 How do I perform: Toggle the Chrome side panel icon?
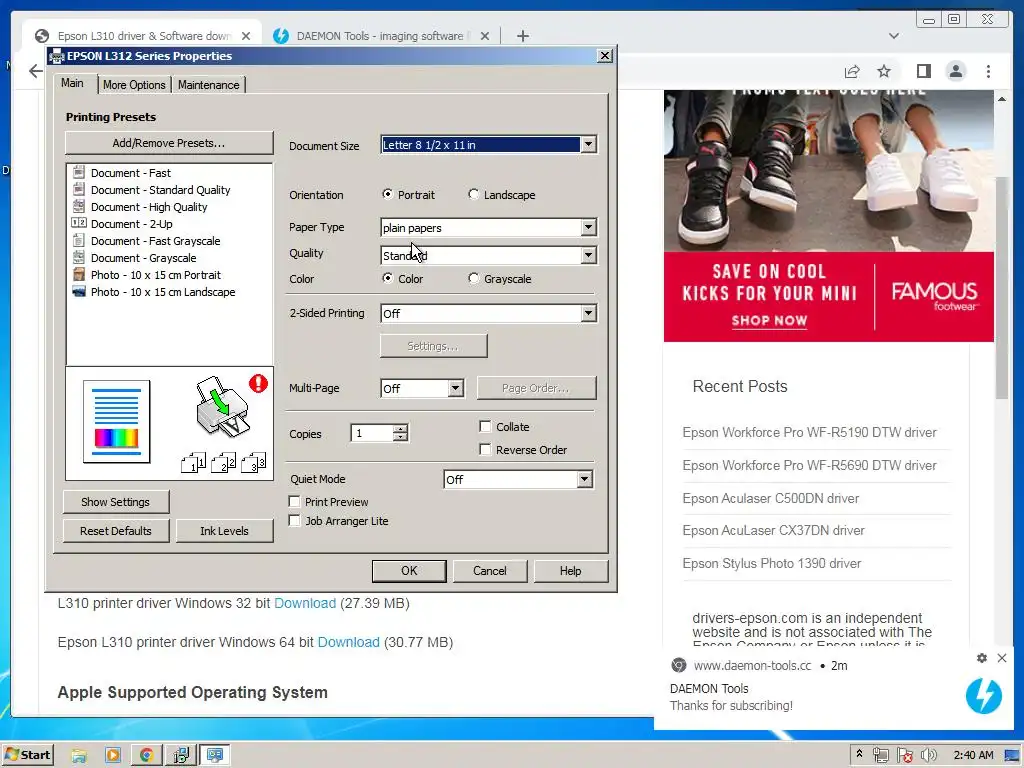[x=923, y=71]
